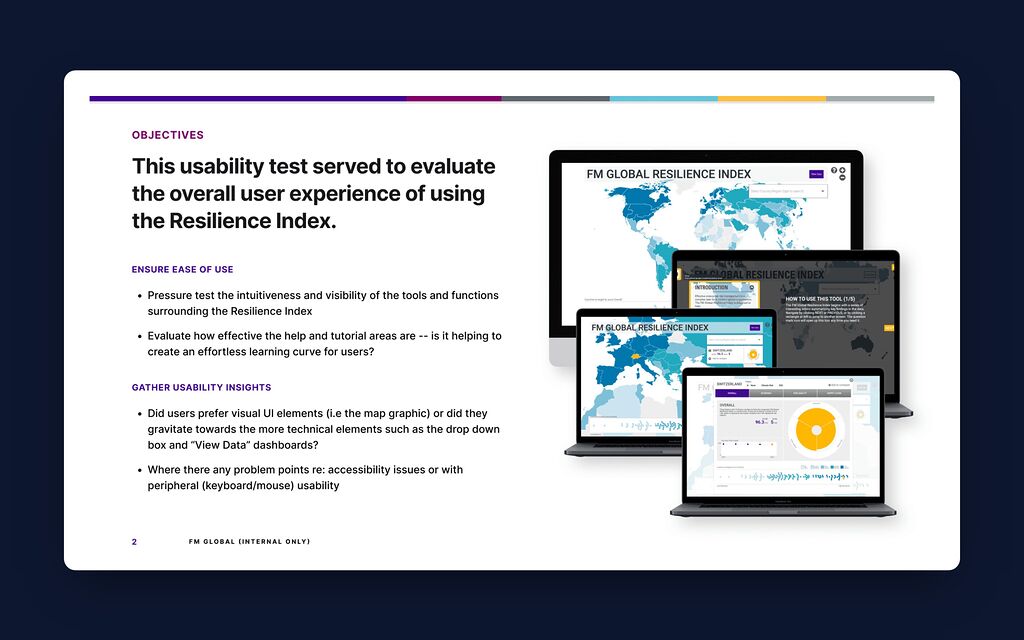This screenshot has height=640, width=1024.
Task: Click the bullet starting 'Where there any problem points'
Action: coord(305,477)
